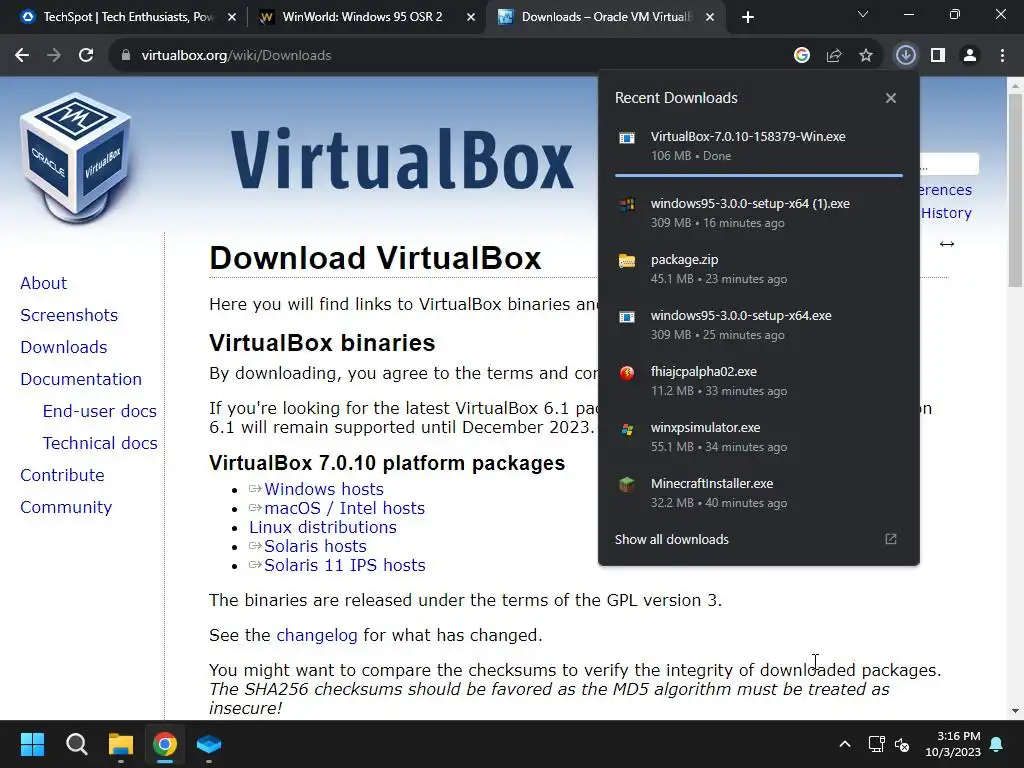Close the WinWorld tab
The width and height of the screenshot is (1024, 768).
point(471,18)
